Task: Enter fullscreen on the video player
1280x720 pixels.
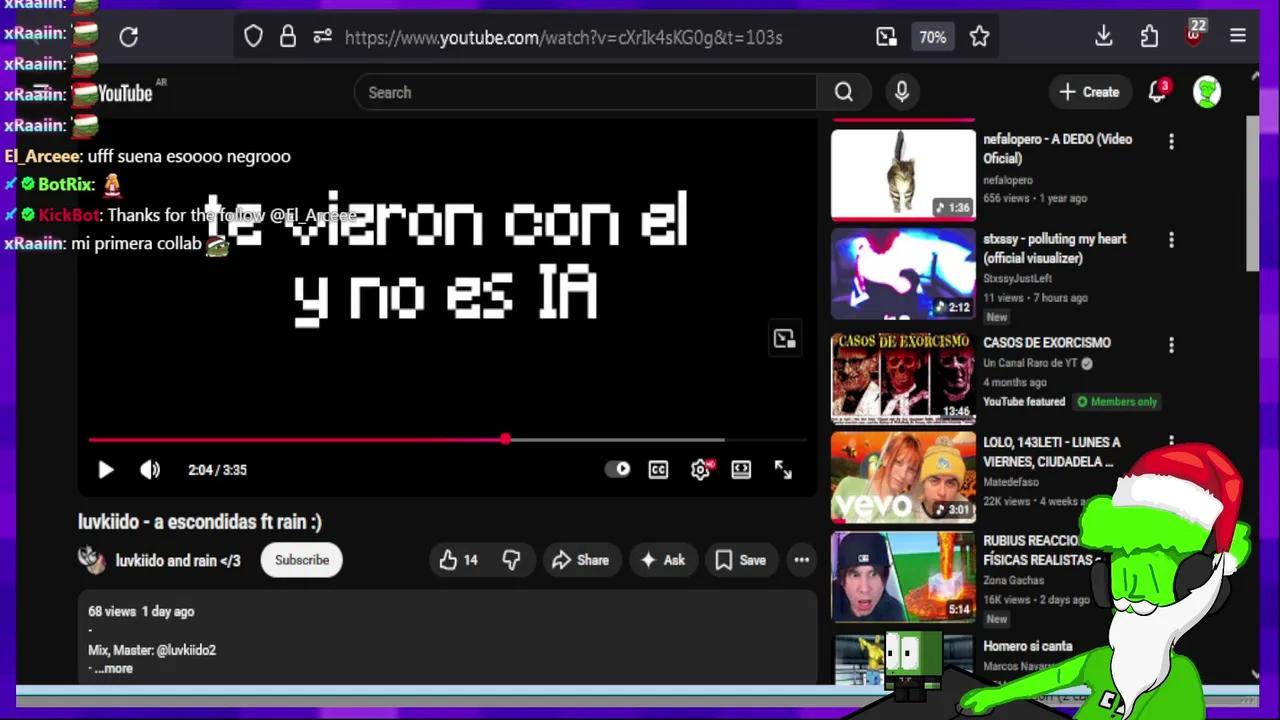Action: coord(783,469)
